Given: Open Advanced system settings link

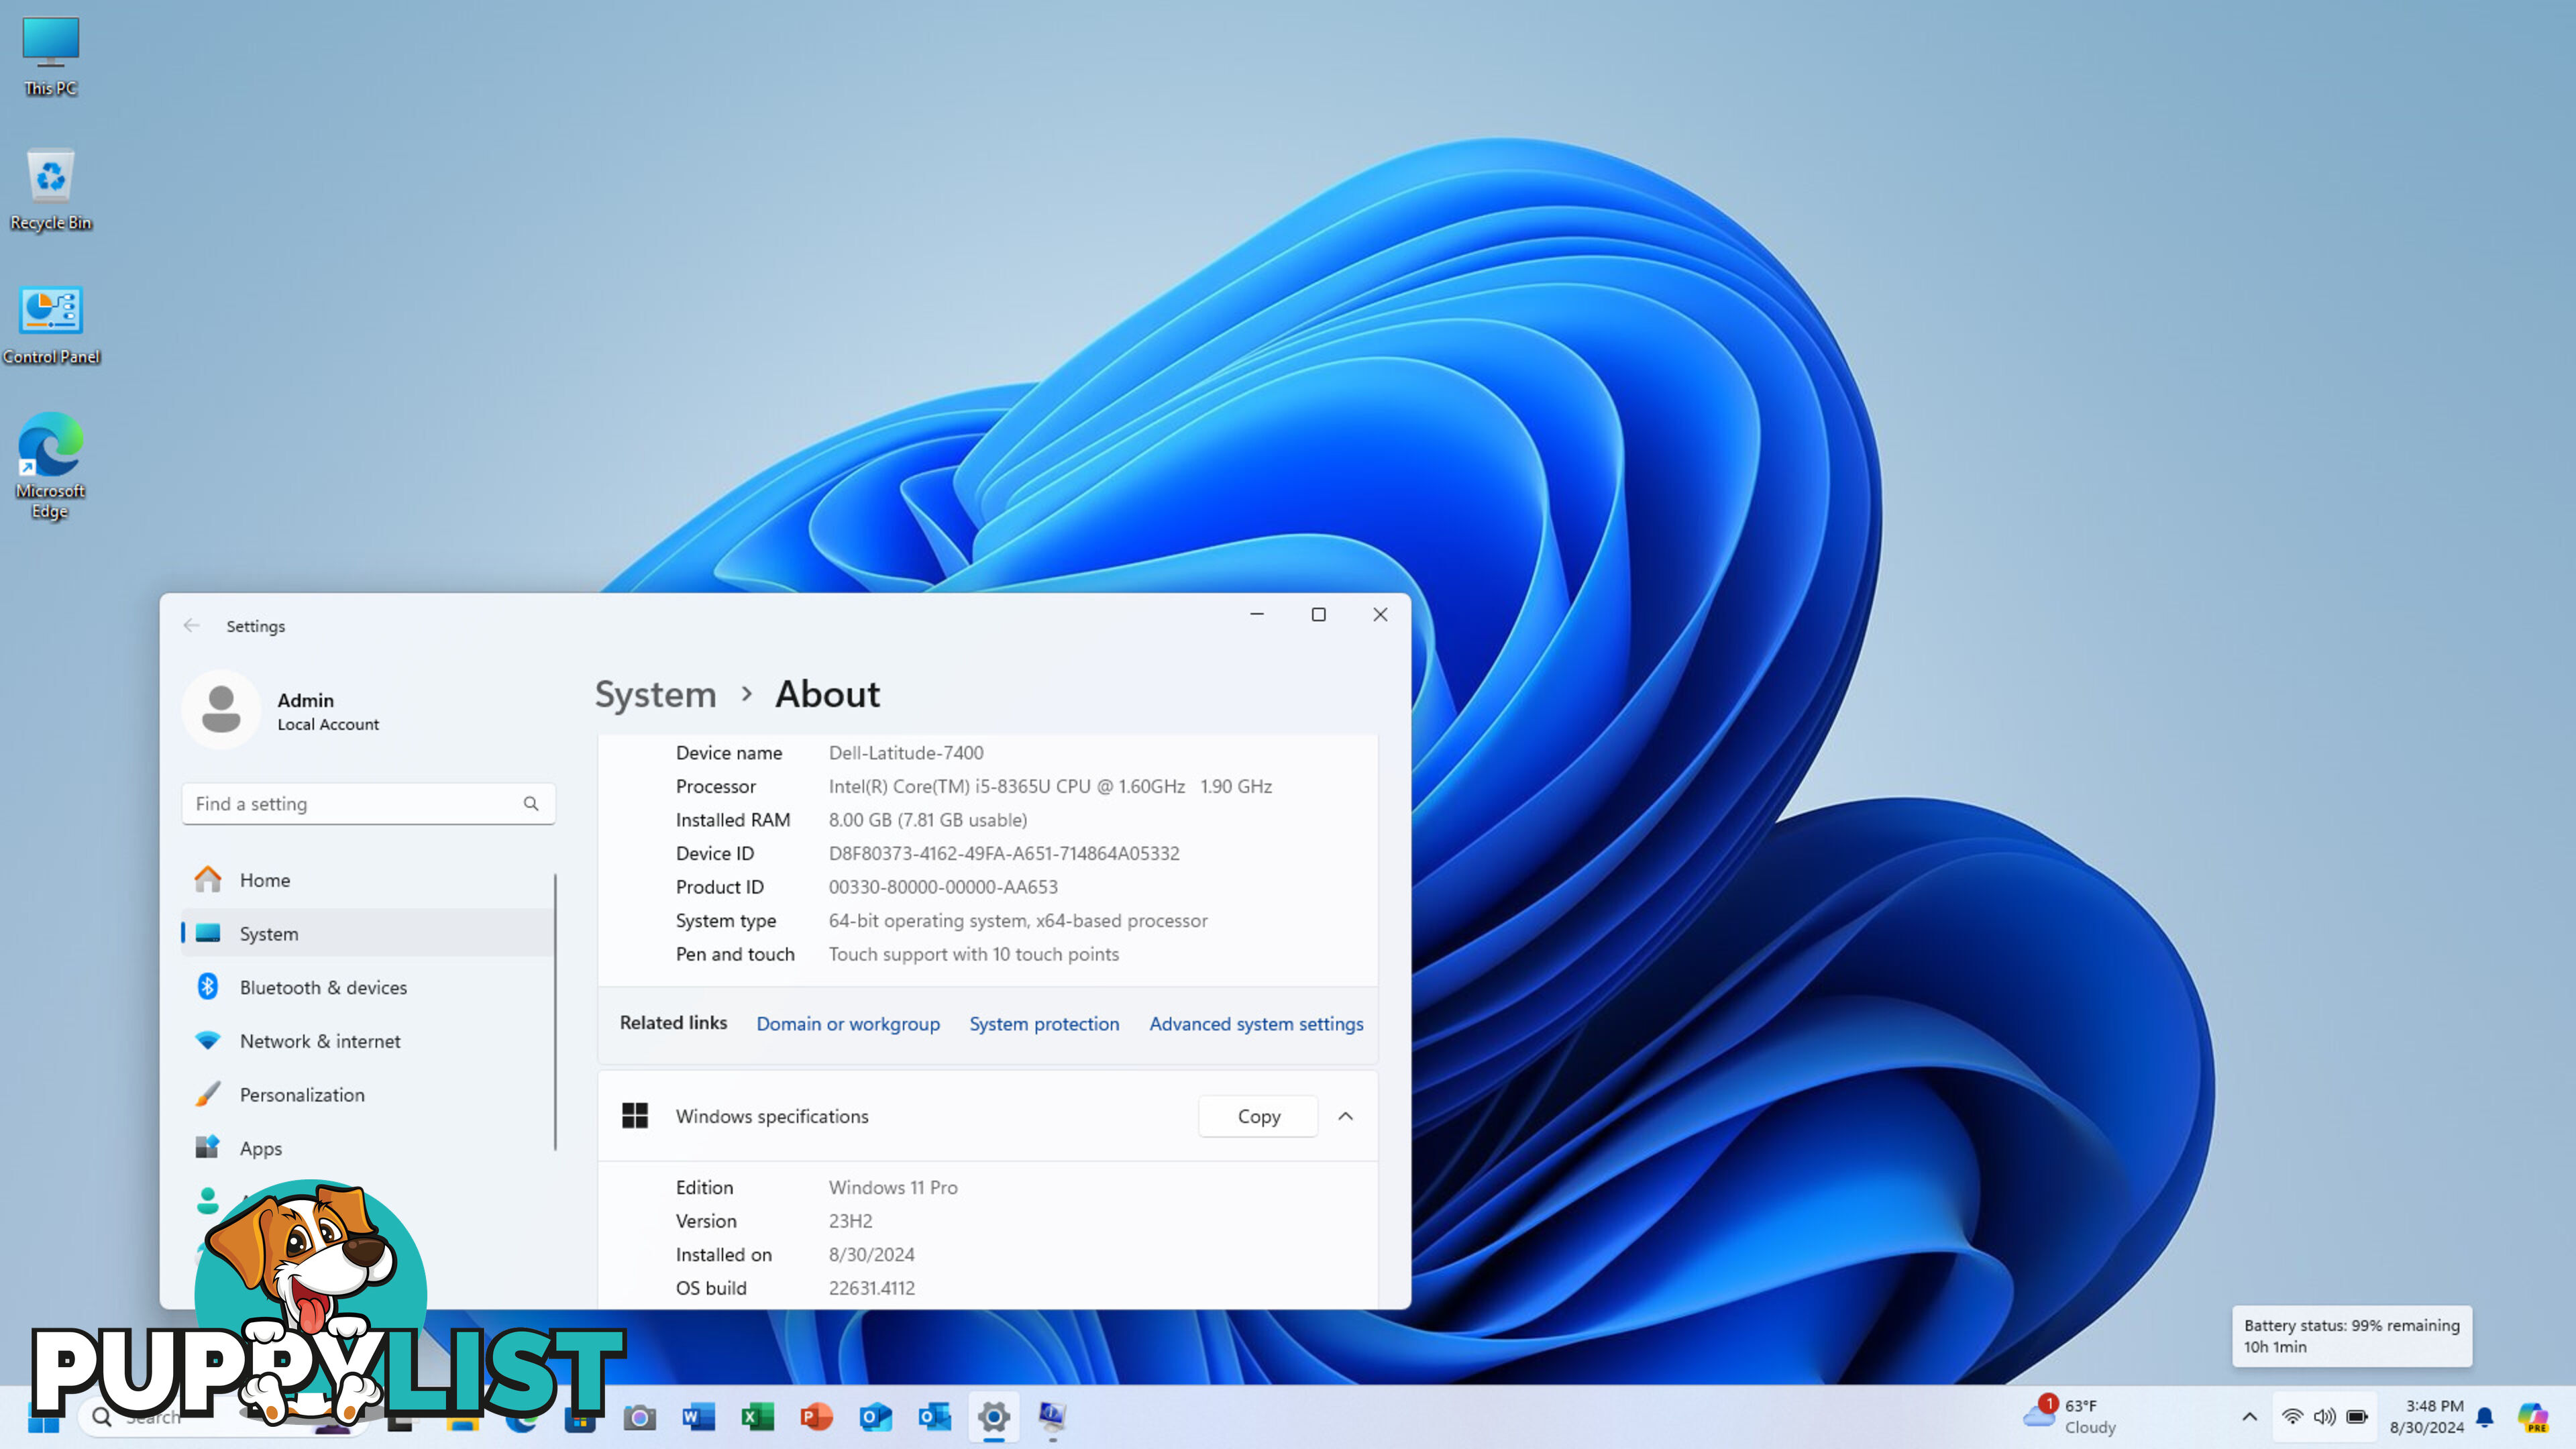Looking at the screenshot, I should click(1256, 1024).
